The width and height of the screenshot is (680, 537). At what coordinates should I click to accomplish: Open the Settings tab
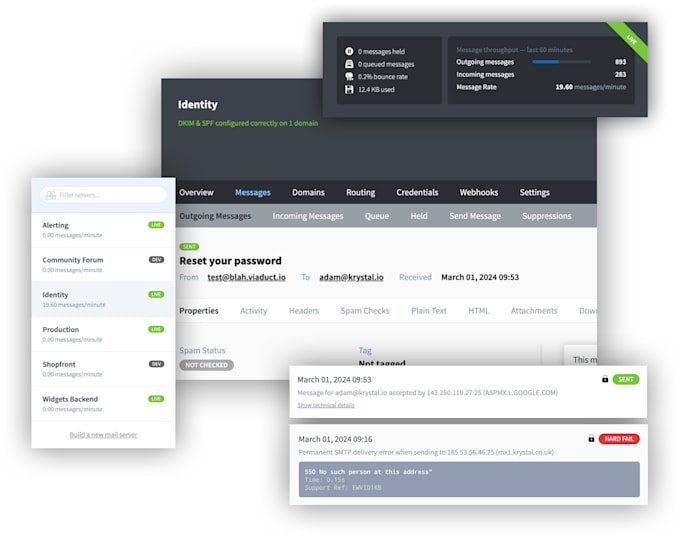point(535,192)
